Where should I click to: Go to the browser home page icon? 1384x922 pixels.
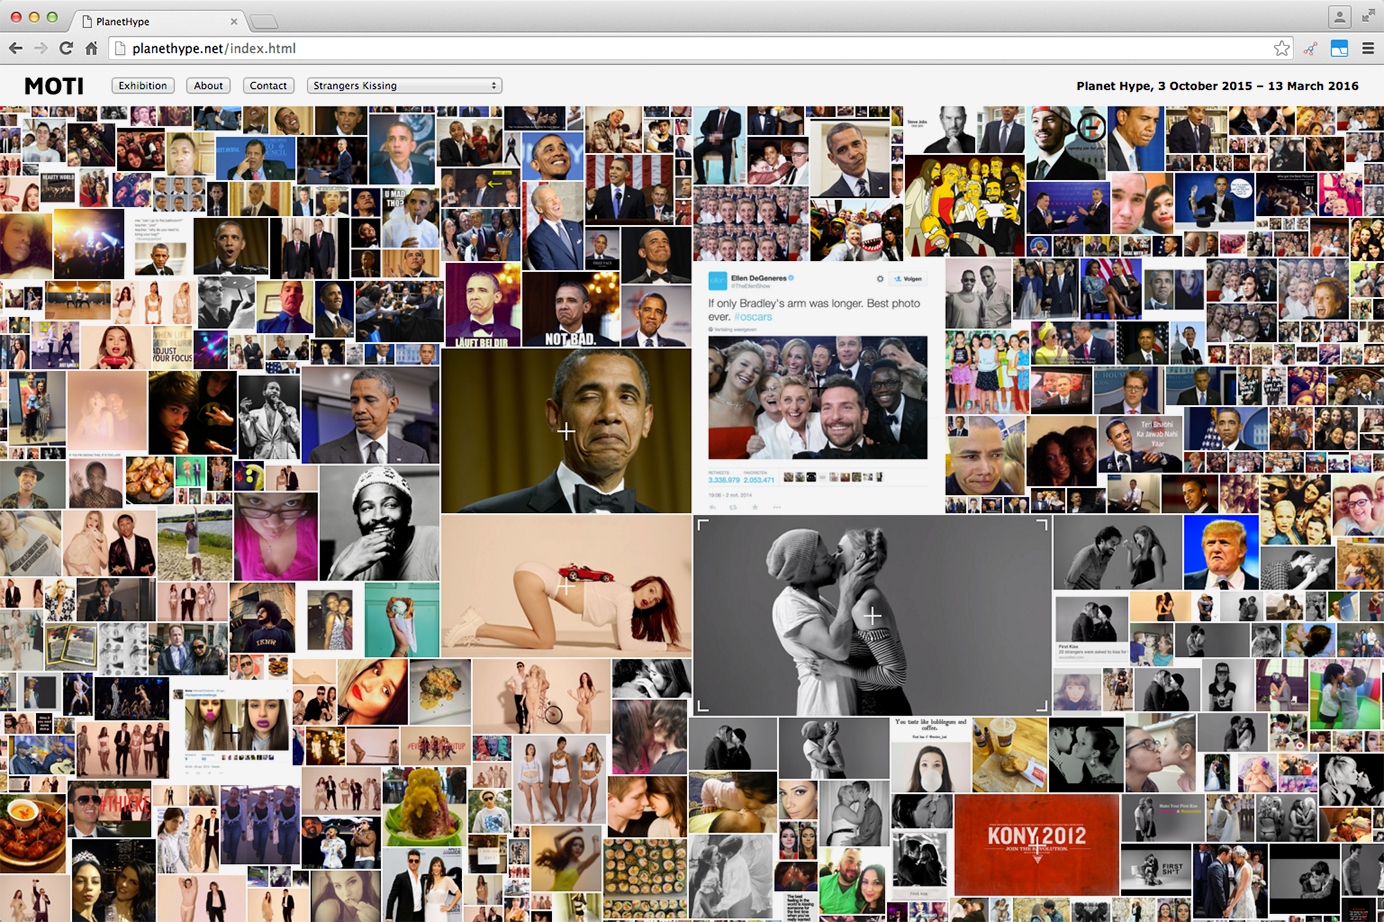[91, 48]
